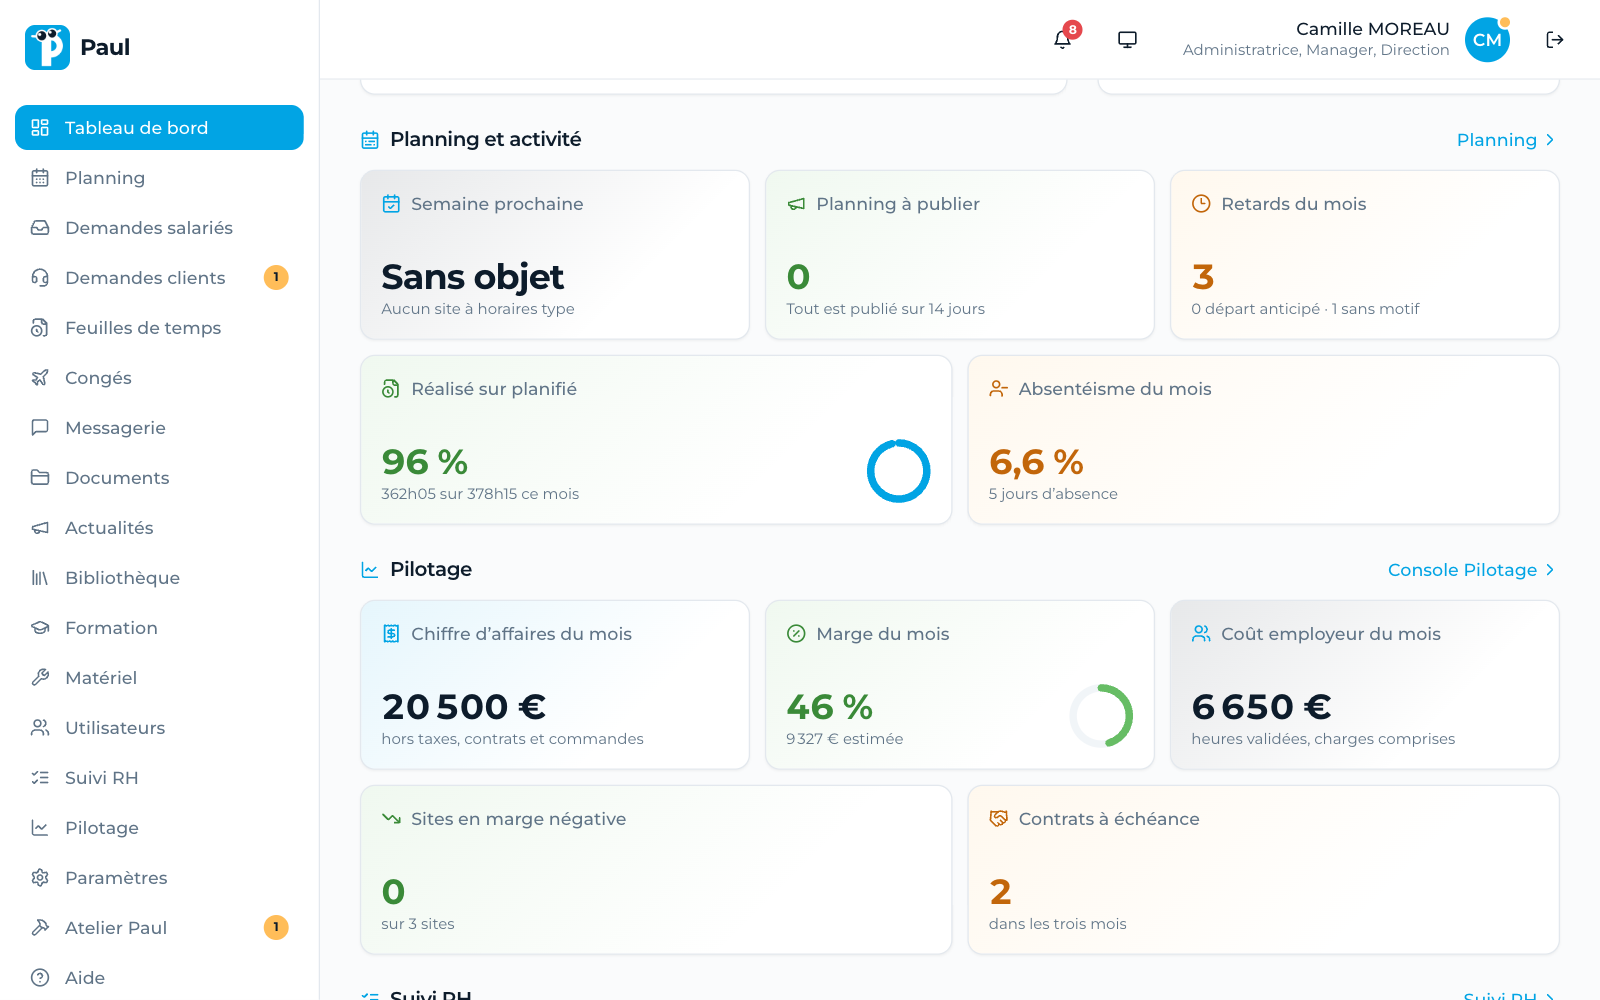Open the Semaine prochaine card
The height and width of the screenshot is (1000, 1600).
(x=555, y=255)
